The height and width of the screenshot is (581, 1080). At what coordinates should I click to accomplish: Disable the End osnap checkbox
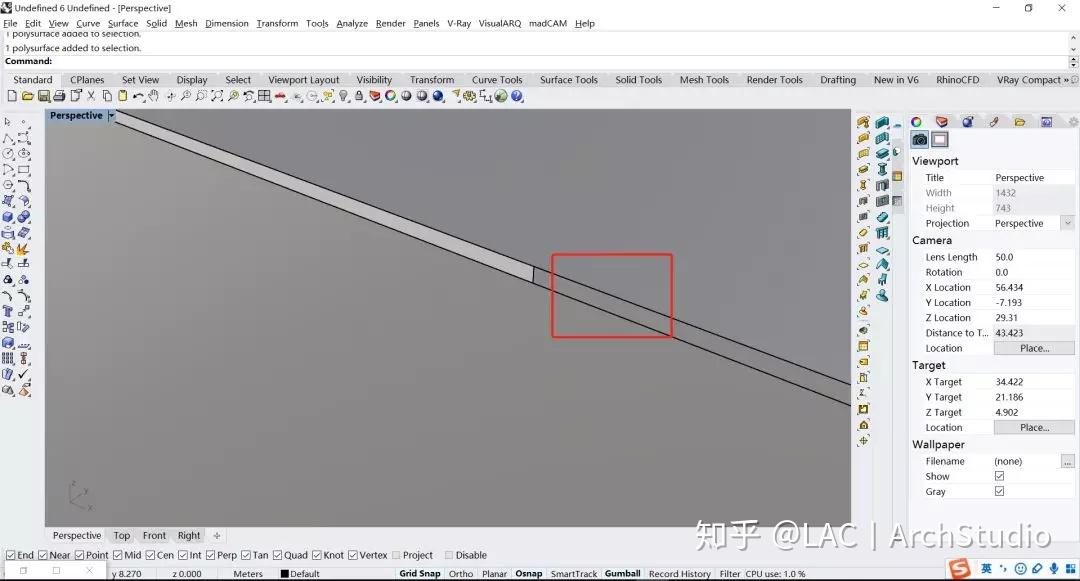pos(10,555)
